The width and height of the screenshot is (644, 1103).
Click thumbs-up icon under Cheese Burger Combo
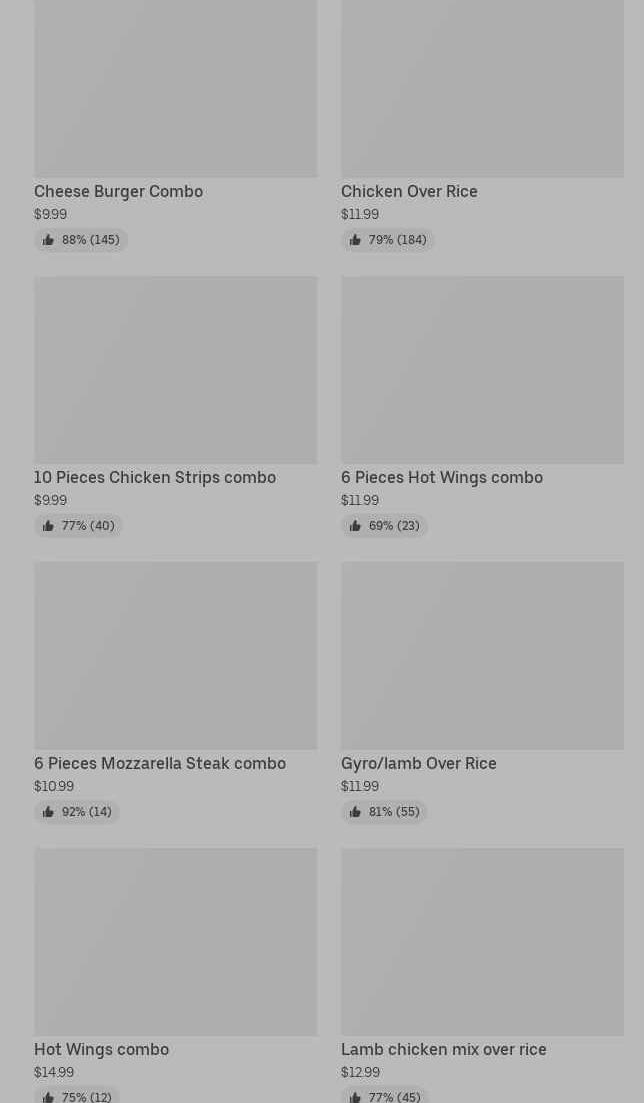(x=48, y=240)
